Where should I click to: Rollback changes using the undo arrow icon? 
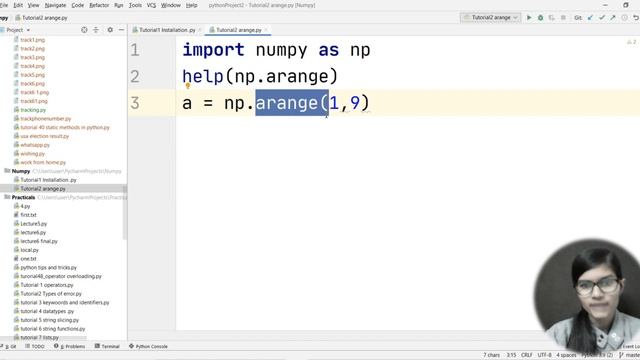pos(636,18)
